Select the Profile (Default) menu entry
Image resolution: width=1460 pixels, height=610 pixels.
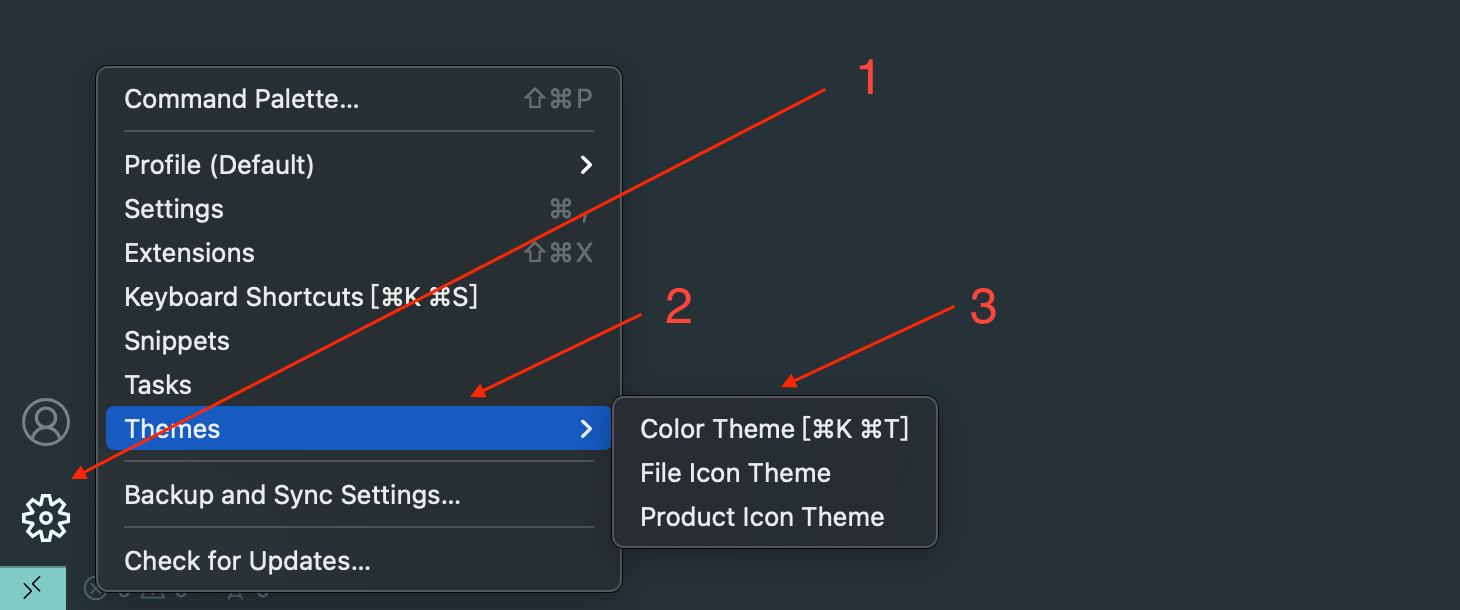[x=219, y=165]
